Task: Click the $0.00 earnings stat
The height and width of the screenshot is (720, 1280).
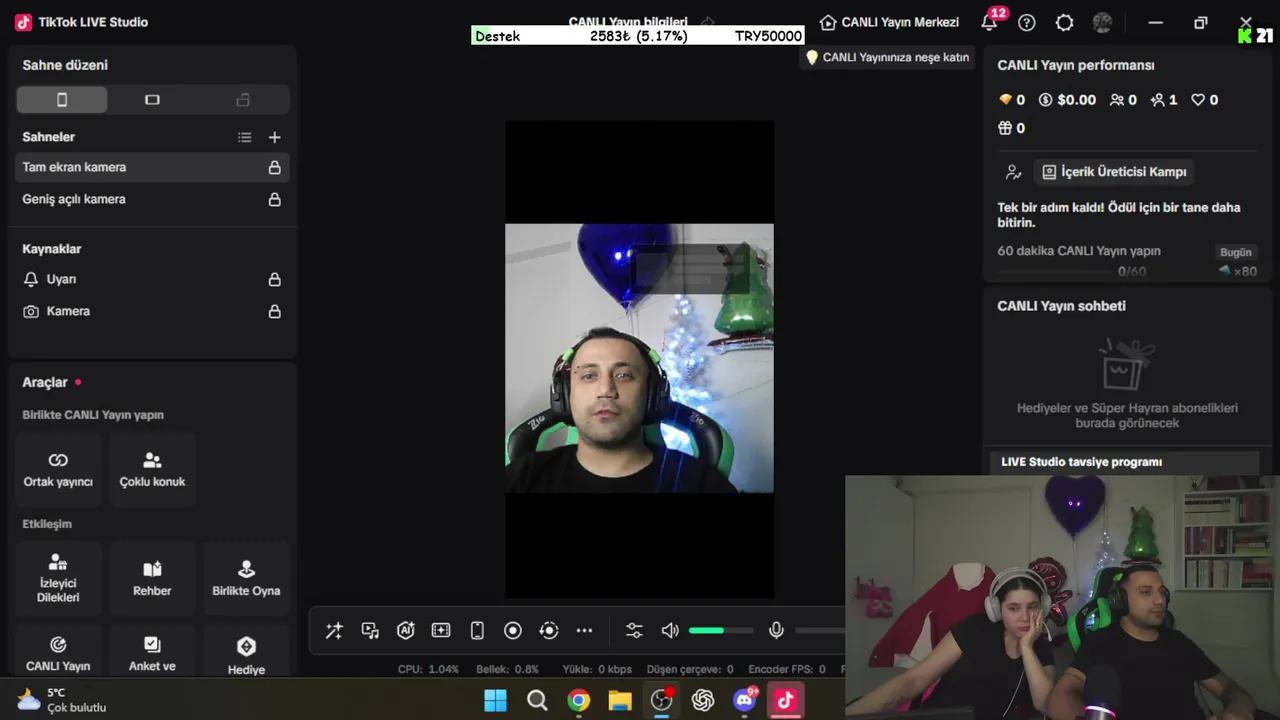Action: pos(1067,100)
